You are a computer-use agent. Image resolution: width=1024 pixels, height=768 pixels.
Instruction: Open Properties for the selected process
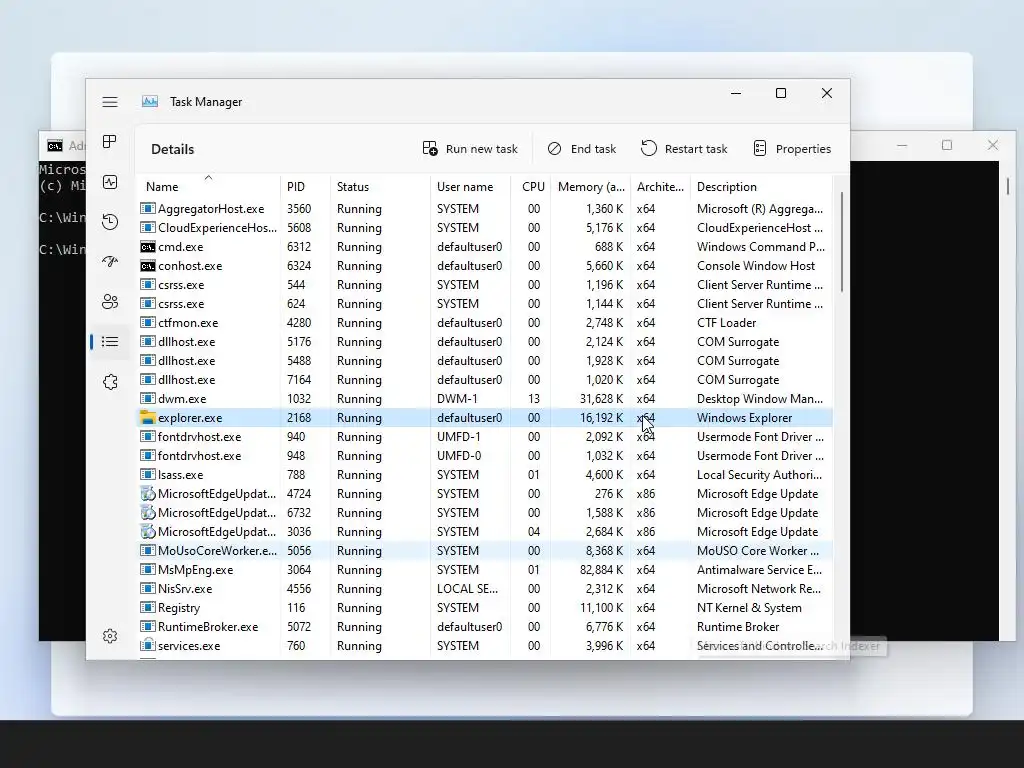click(792, 149)
